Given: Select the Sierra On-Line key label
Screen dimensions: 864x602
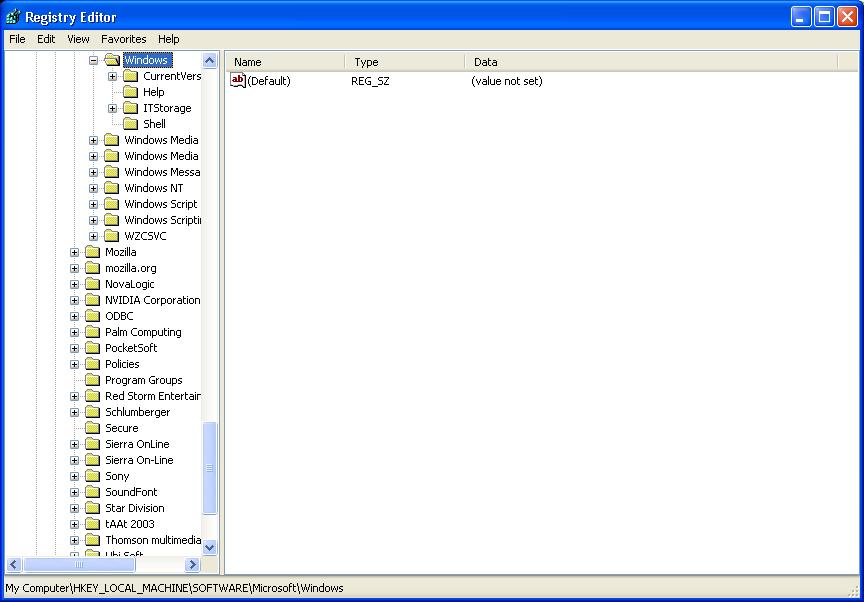Looking at the screenshot, I should tap(139, 460).
